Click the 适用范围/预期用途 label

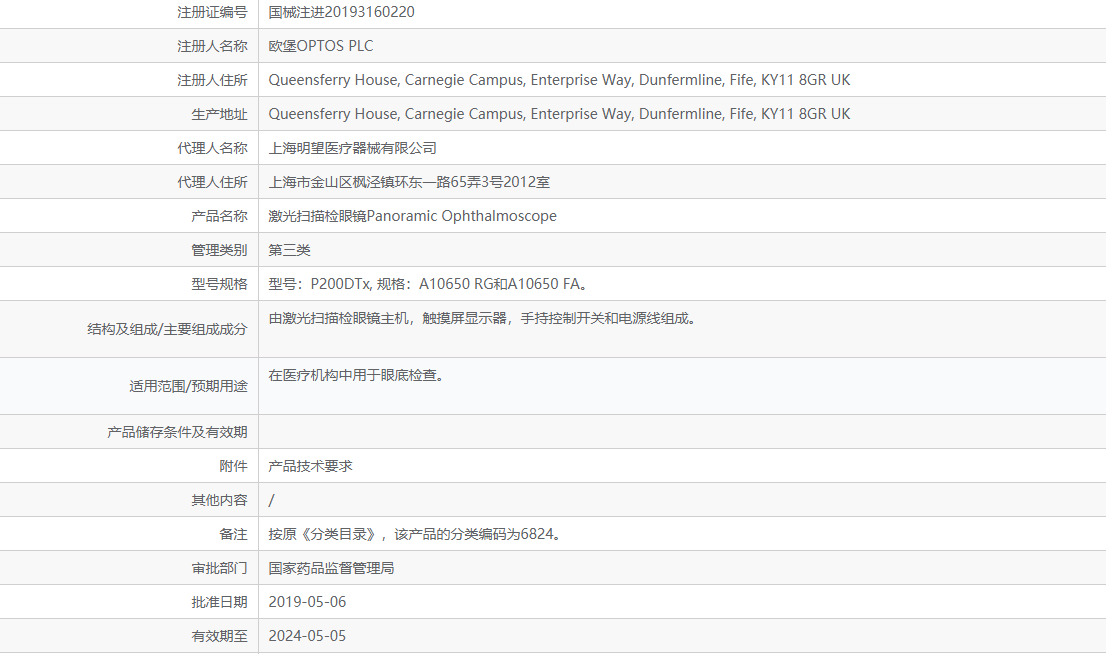[188, 386]
